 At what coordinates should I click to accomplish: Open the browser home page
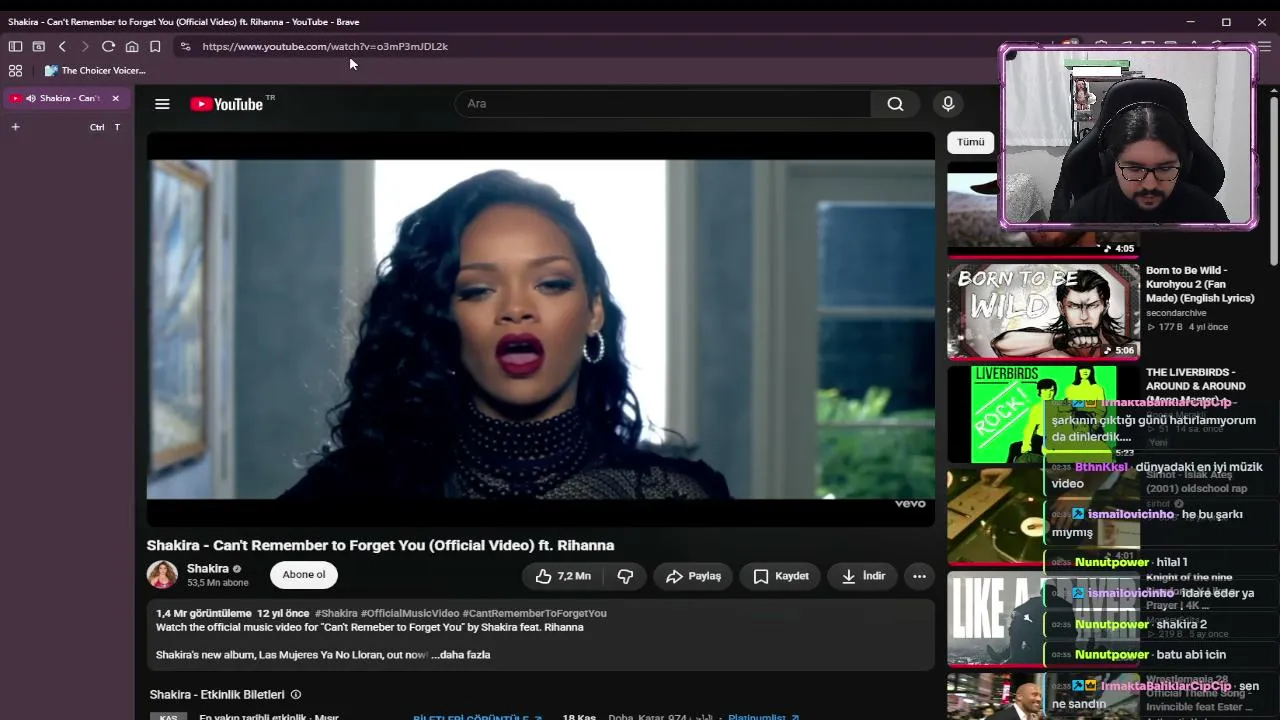pos(132,46)
